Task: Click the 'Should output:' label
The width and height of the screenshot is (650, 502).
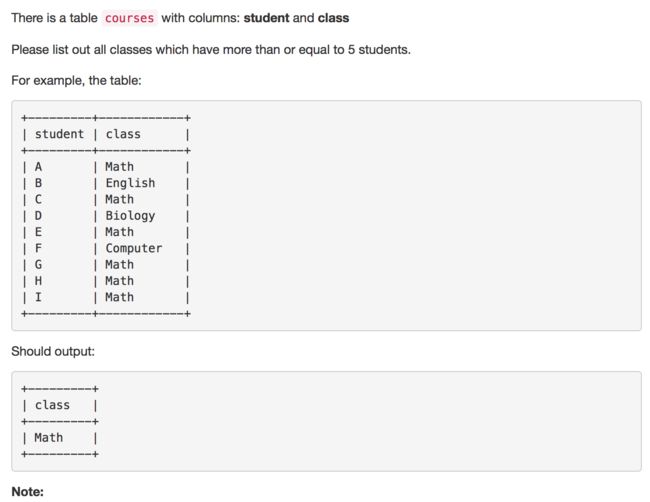Action: [x=53, y=352]
